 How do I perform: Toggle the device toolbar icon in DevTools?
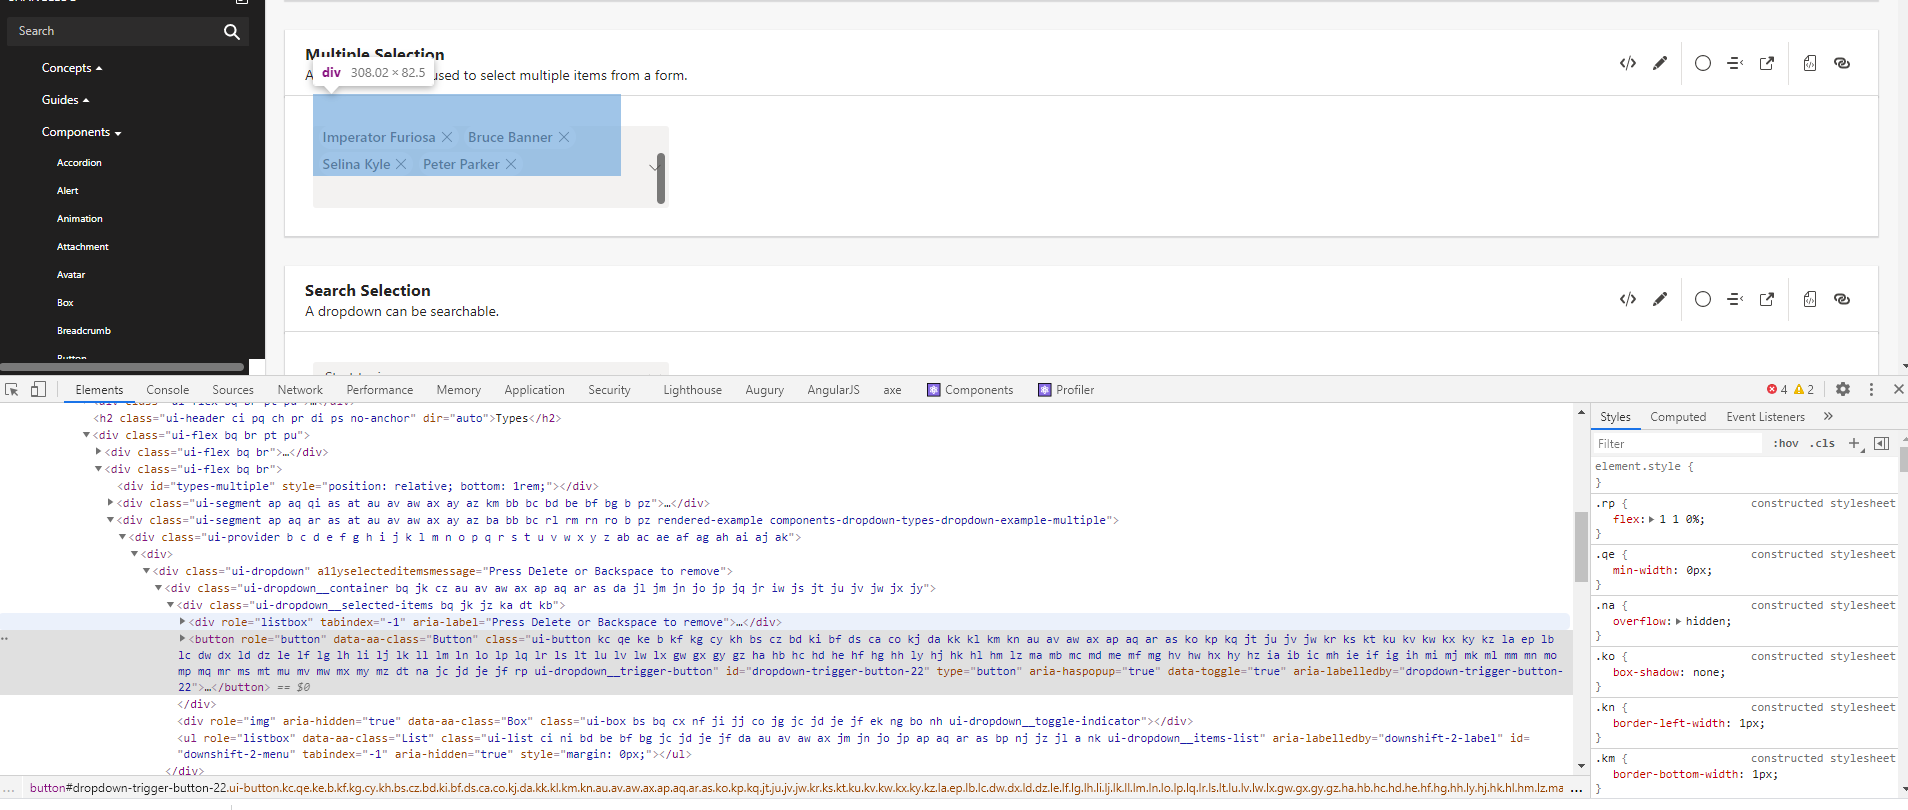click(38, 390)
